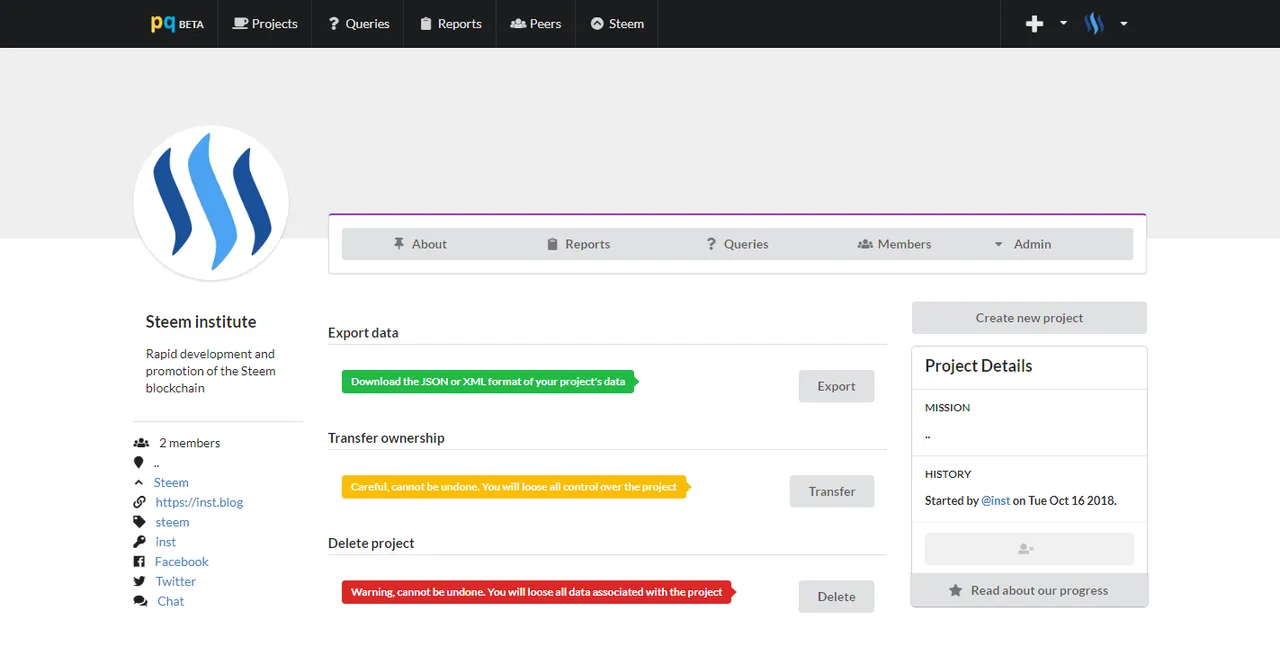Switch to the About tab
The height and width of the screenshot is (667, 1280).
(x=420, y=244)
